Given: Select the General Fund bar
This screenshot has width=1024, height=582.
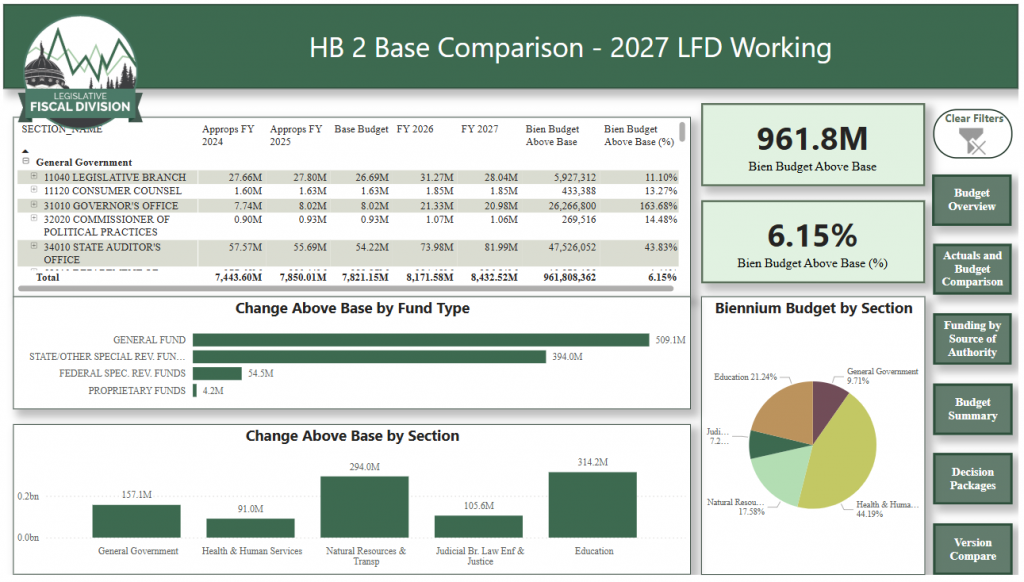Looking at the screenshot, I should pyautogui.click(x=420, y=340).
